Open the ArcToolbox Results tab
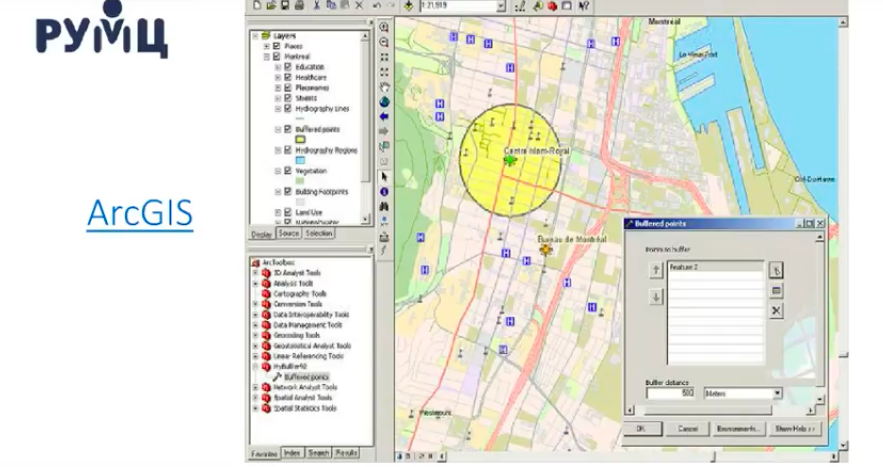This screenshot has height=467, width=883. coord(346,453)
